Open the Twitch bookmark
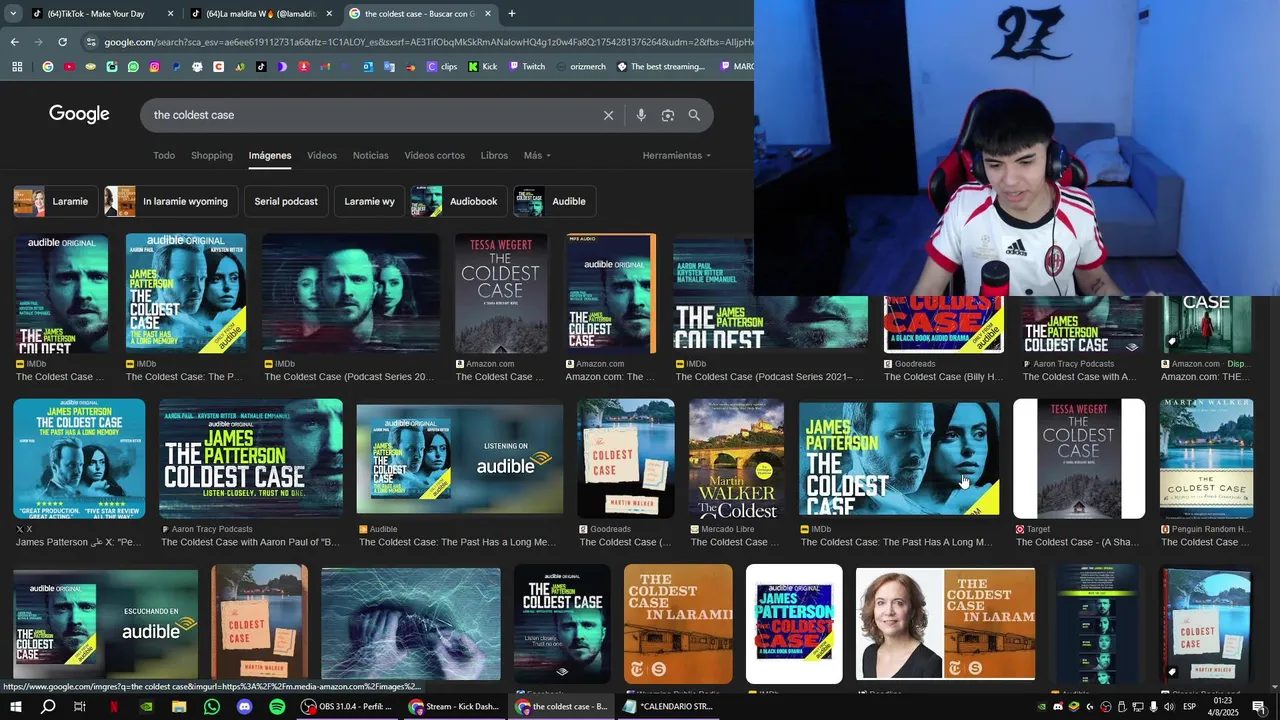 (x=527, y=67)
